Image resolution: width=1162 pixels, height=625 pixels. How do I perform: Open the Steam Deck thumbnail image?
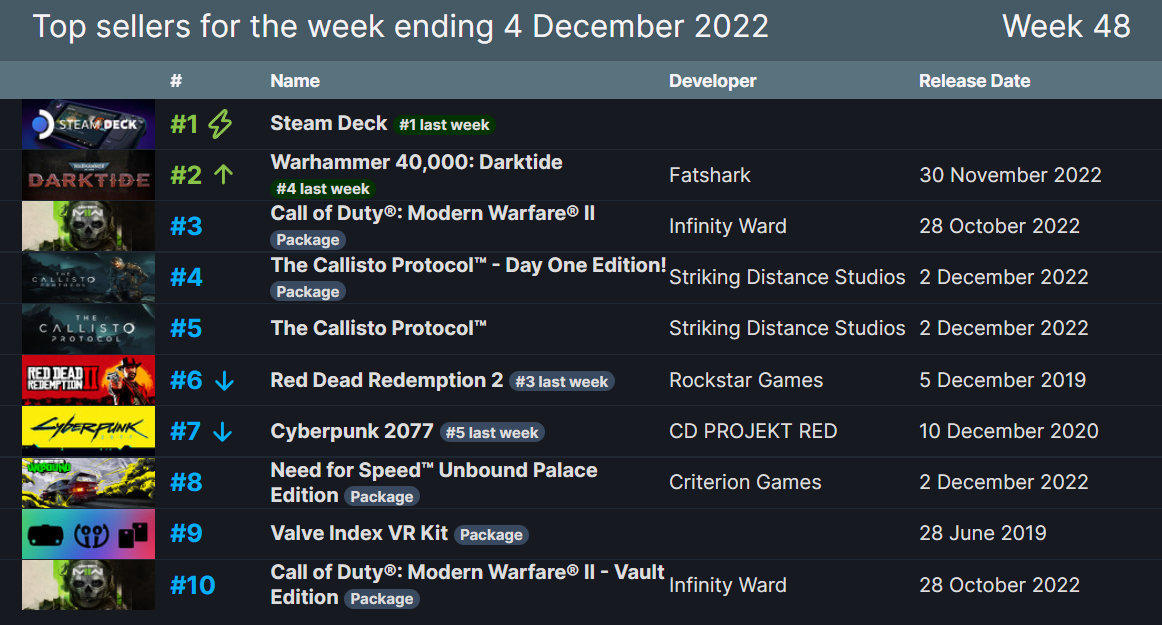(x=88, y=125)
